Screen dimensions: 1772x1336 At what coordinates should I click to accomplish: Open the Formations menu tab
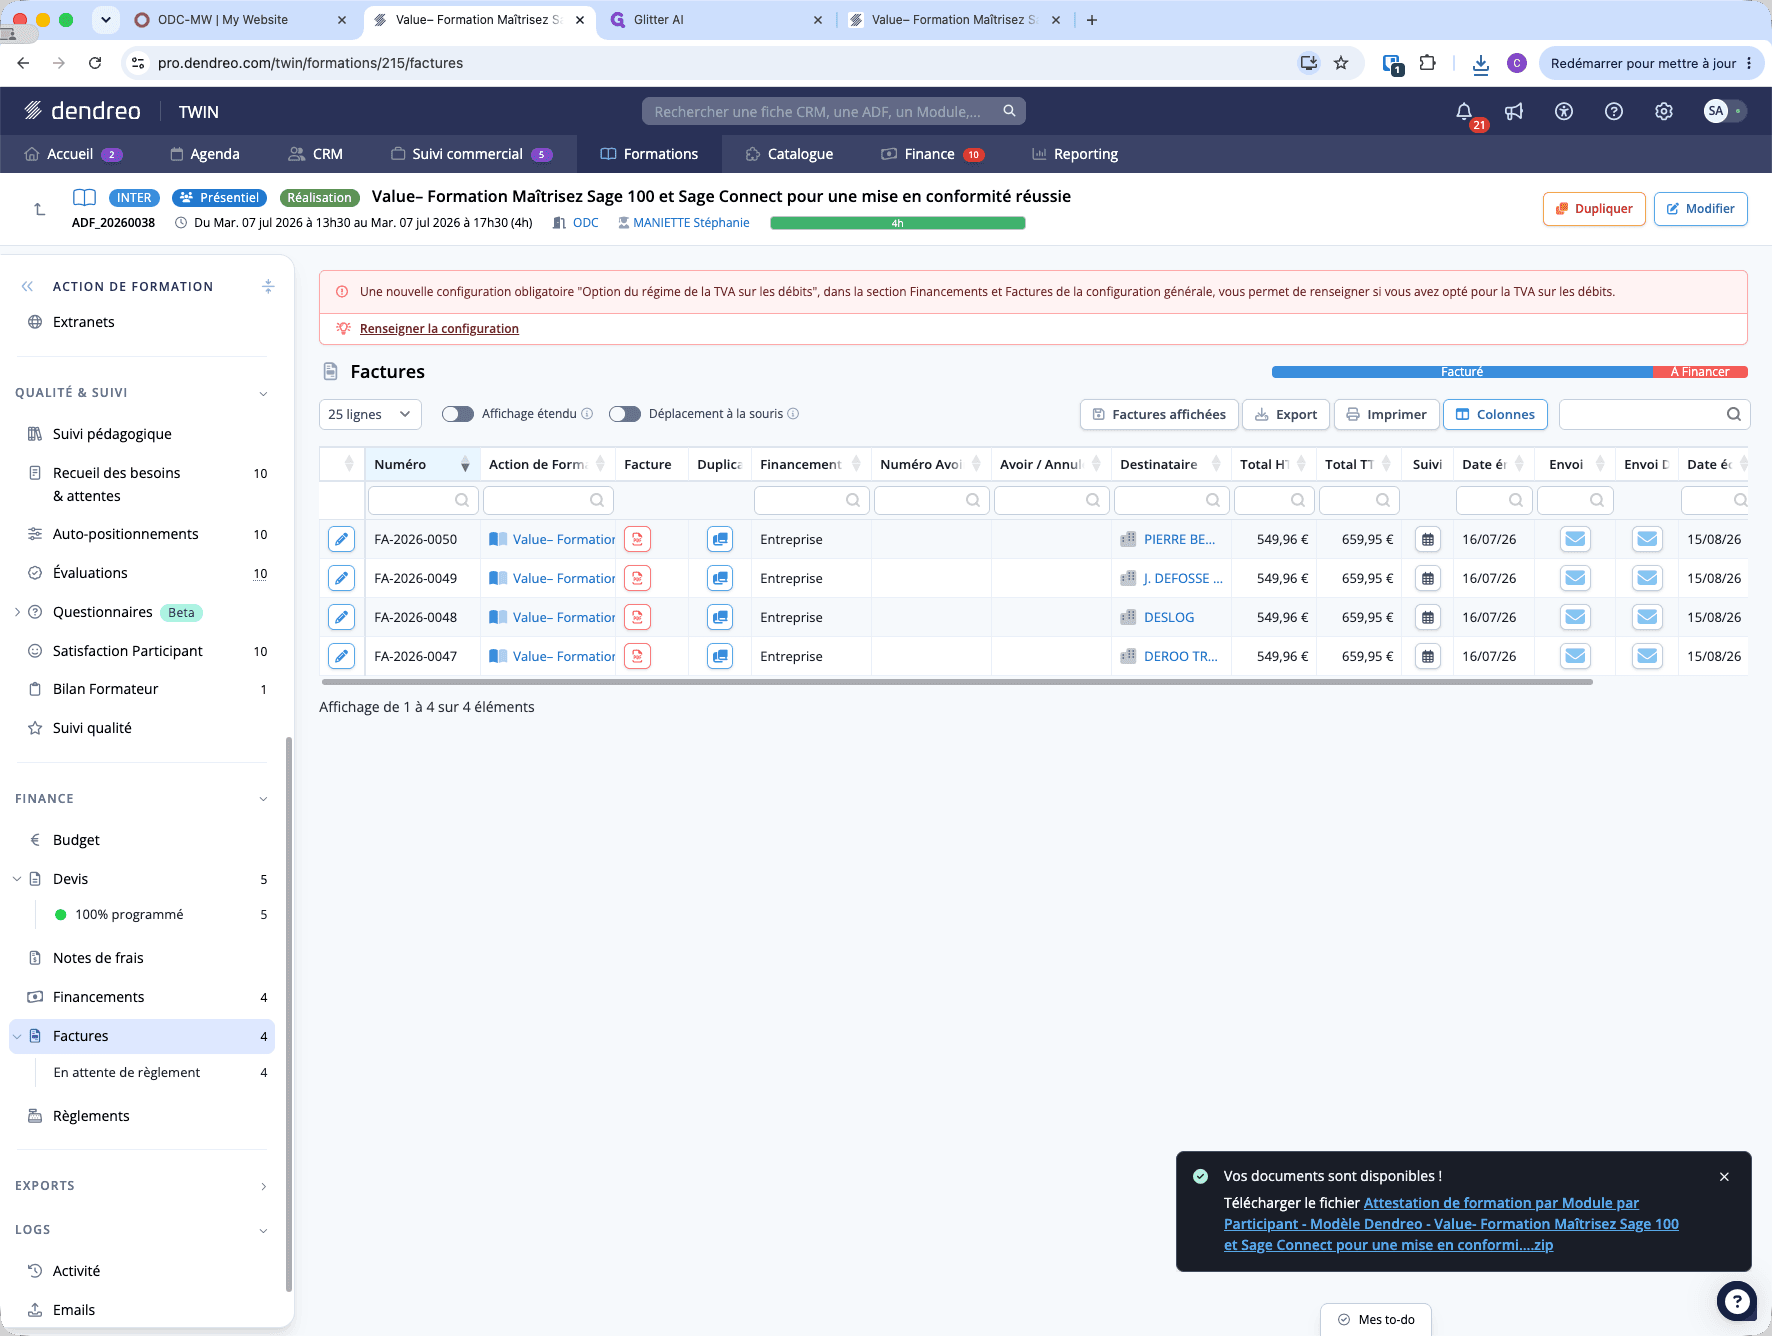649,154
